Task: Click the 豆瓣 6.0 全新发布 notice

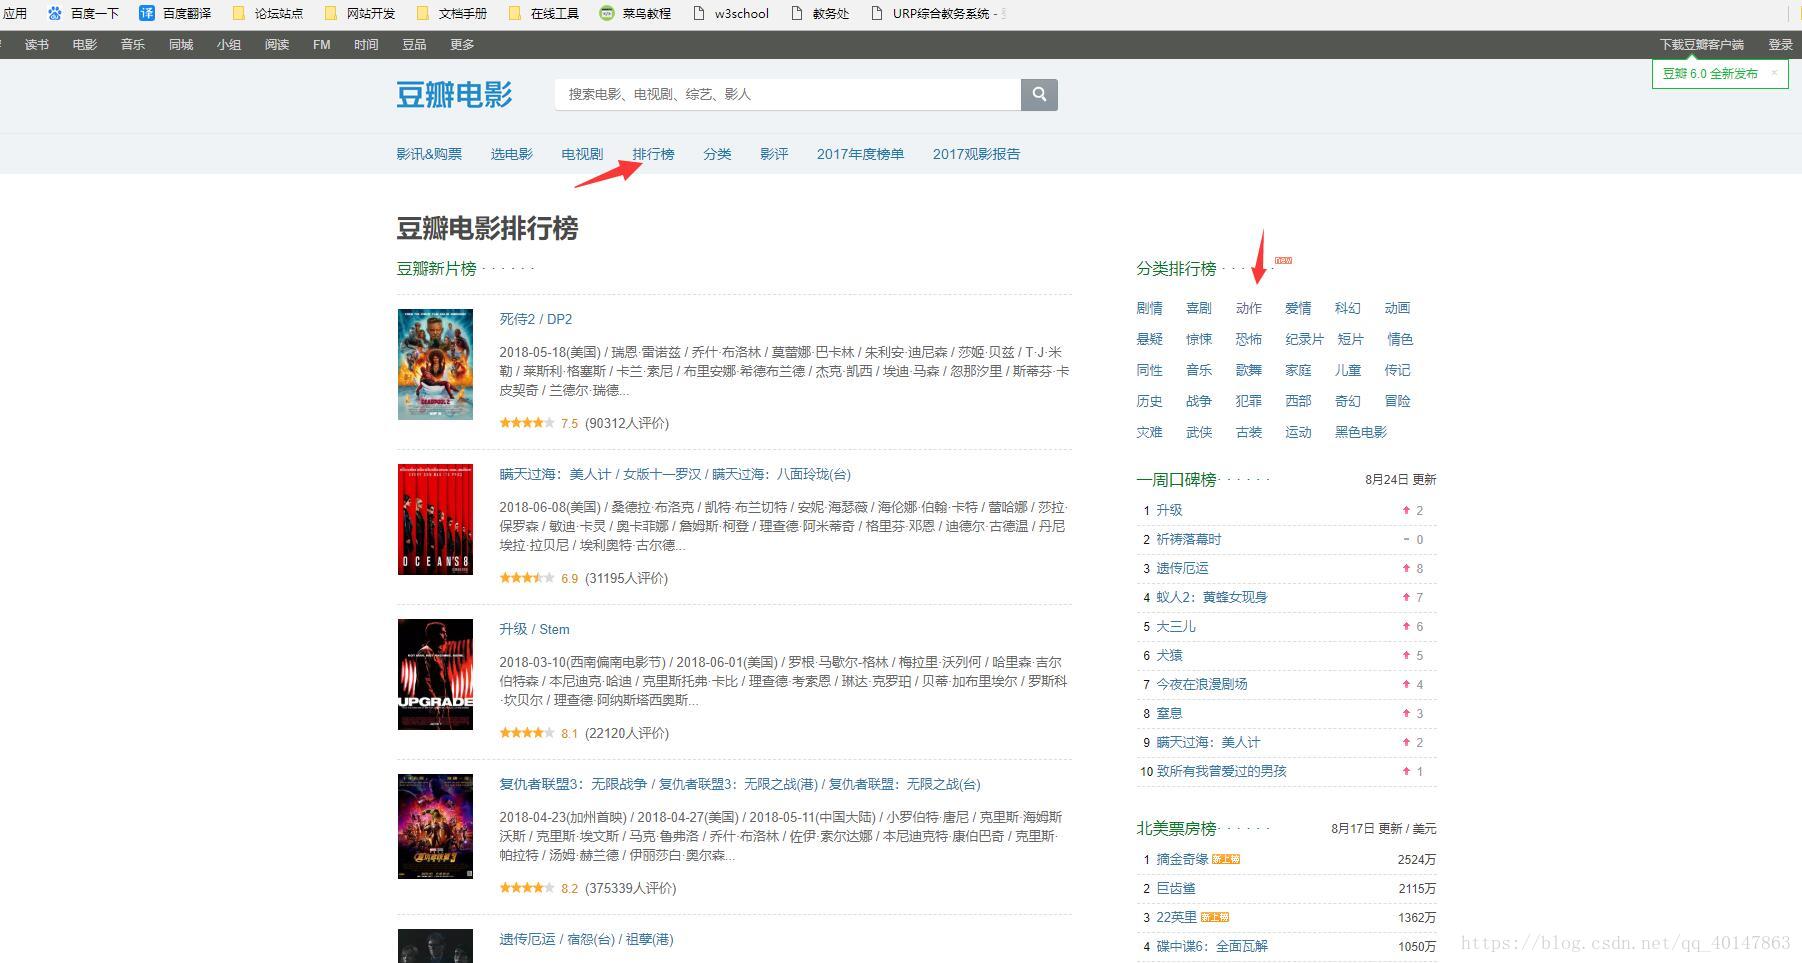Action: (1710, 73)
